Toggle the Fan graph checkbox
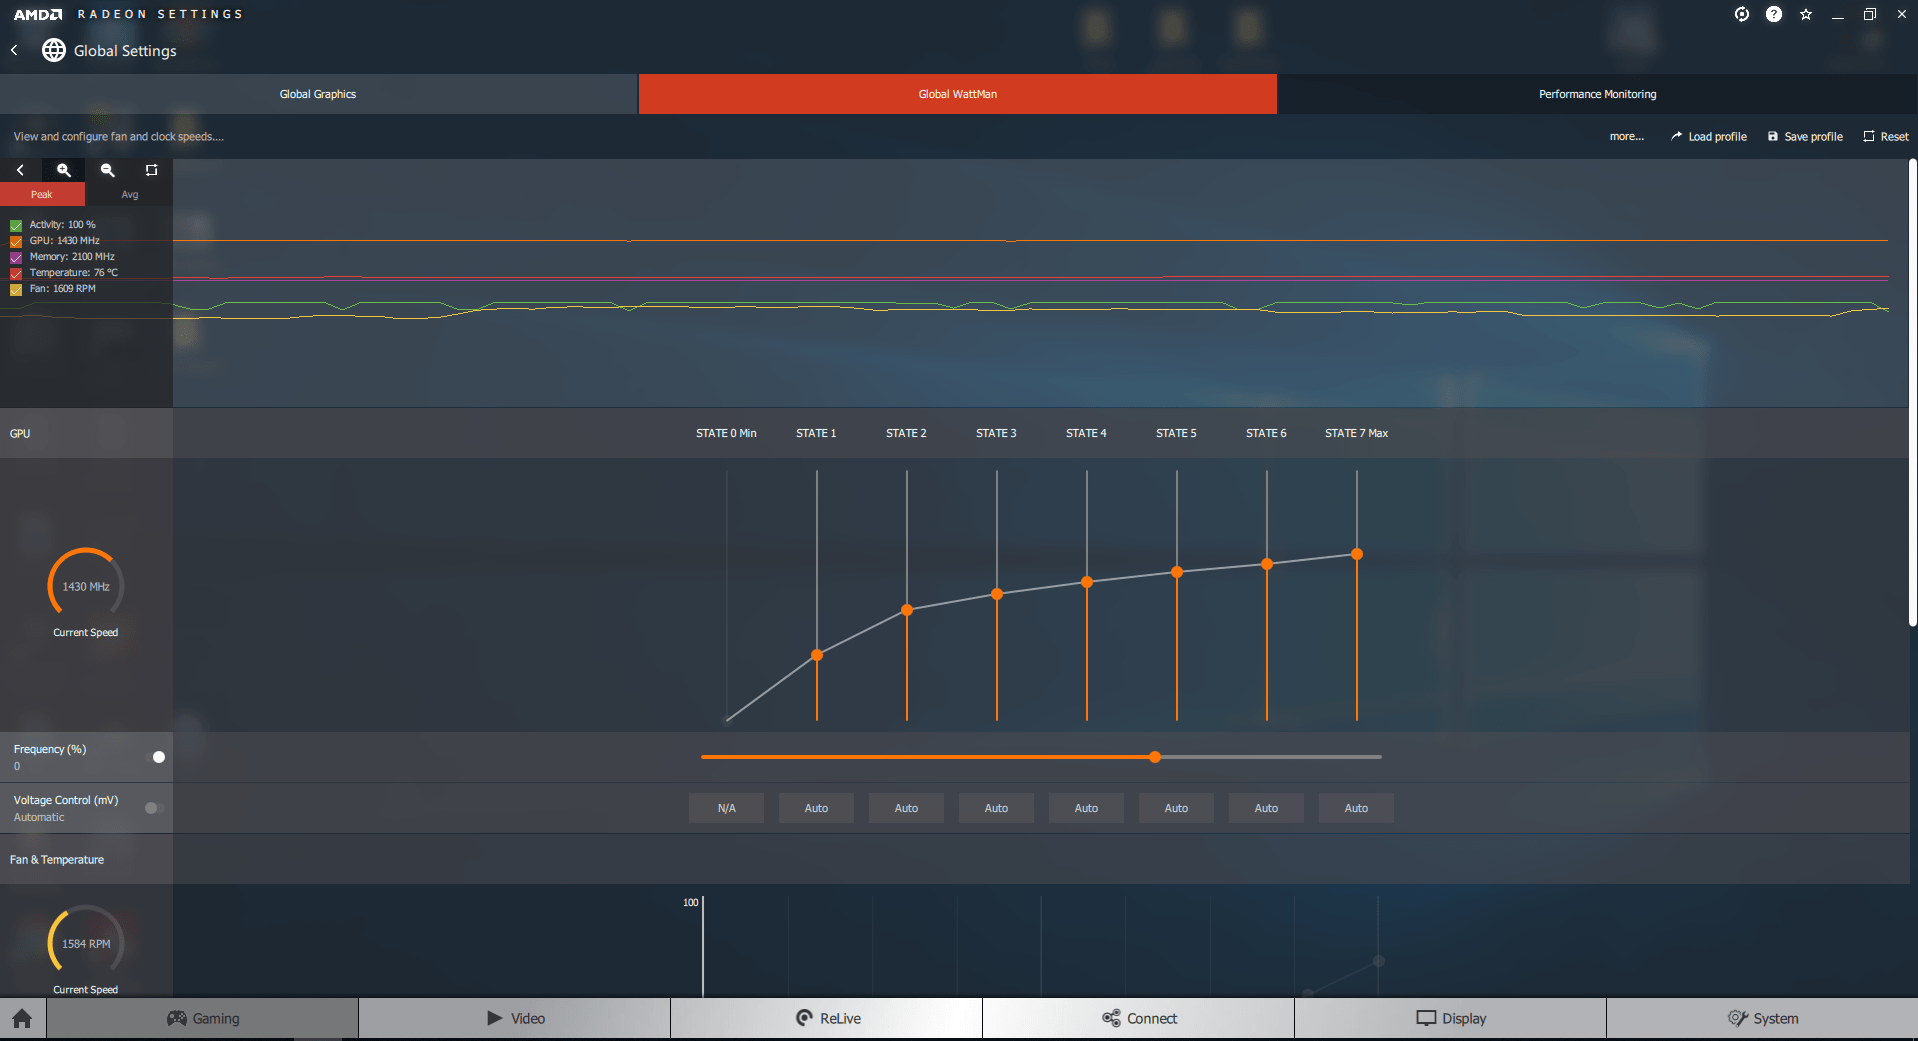Screen dimensions: 1918x1041 16,289
